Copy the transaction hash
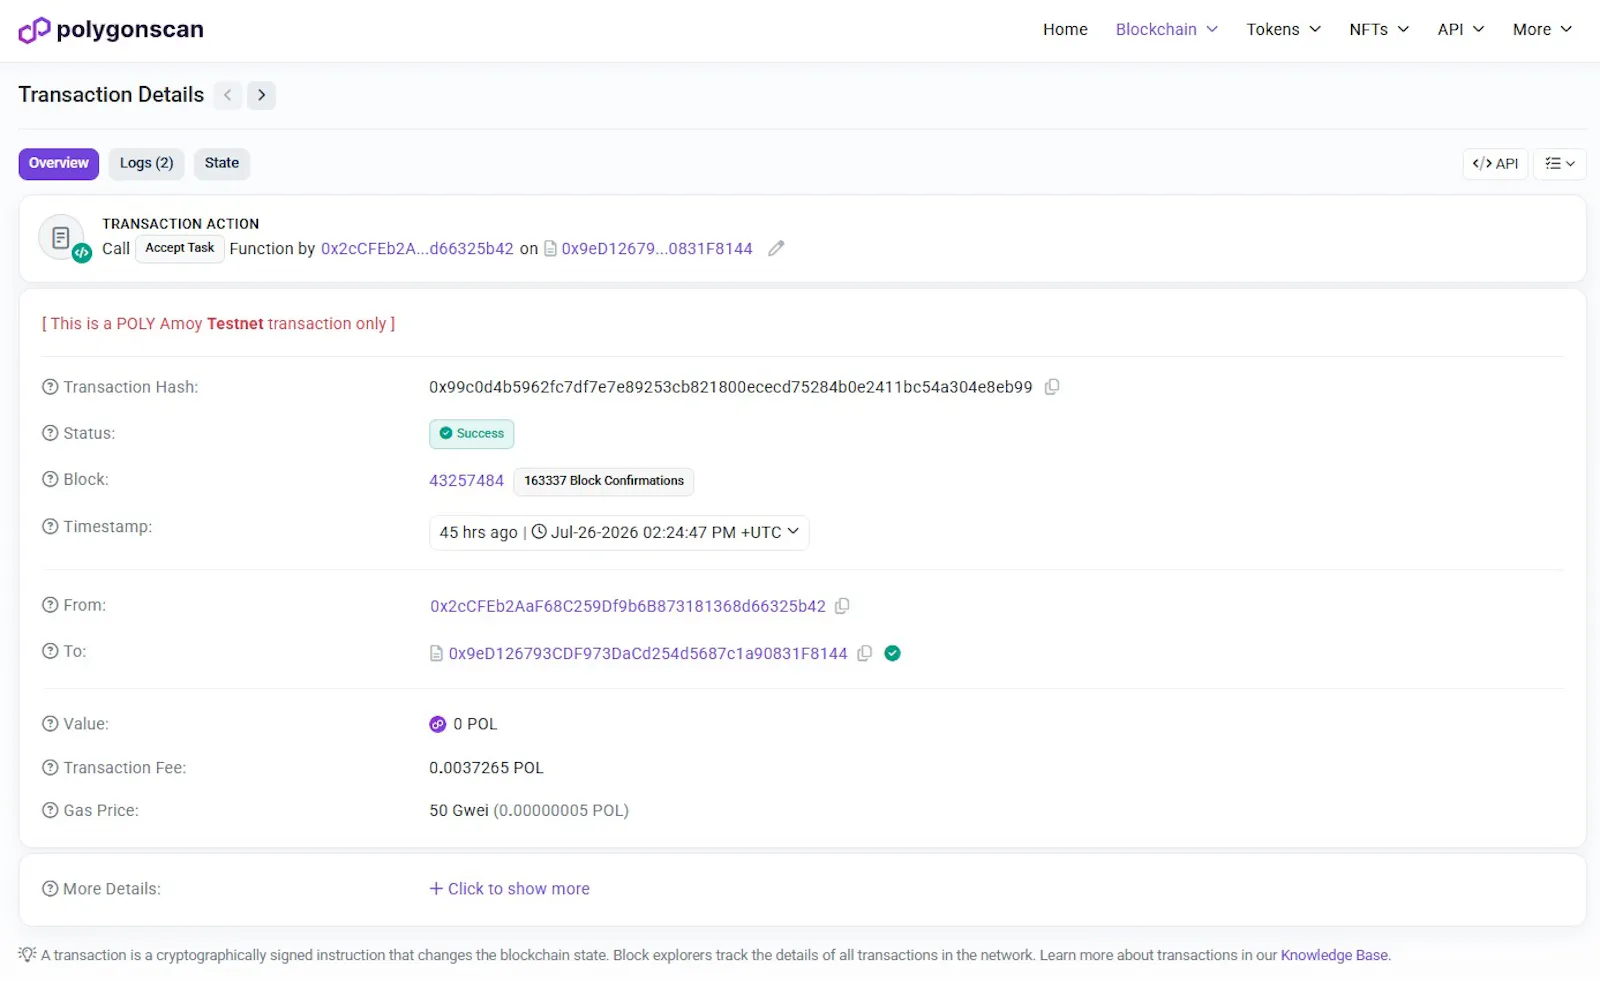1600x981 pixels. tap(1052, 387)
